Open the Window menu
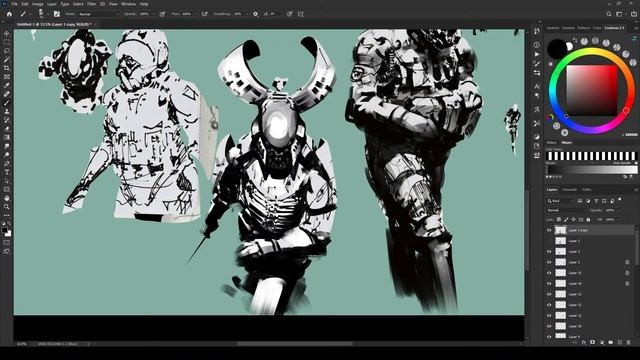Viewport: 640px width, 360px height. pos(128,4)
